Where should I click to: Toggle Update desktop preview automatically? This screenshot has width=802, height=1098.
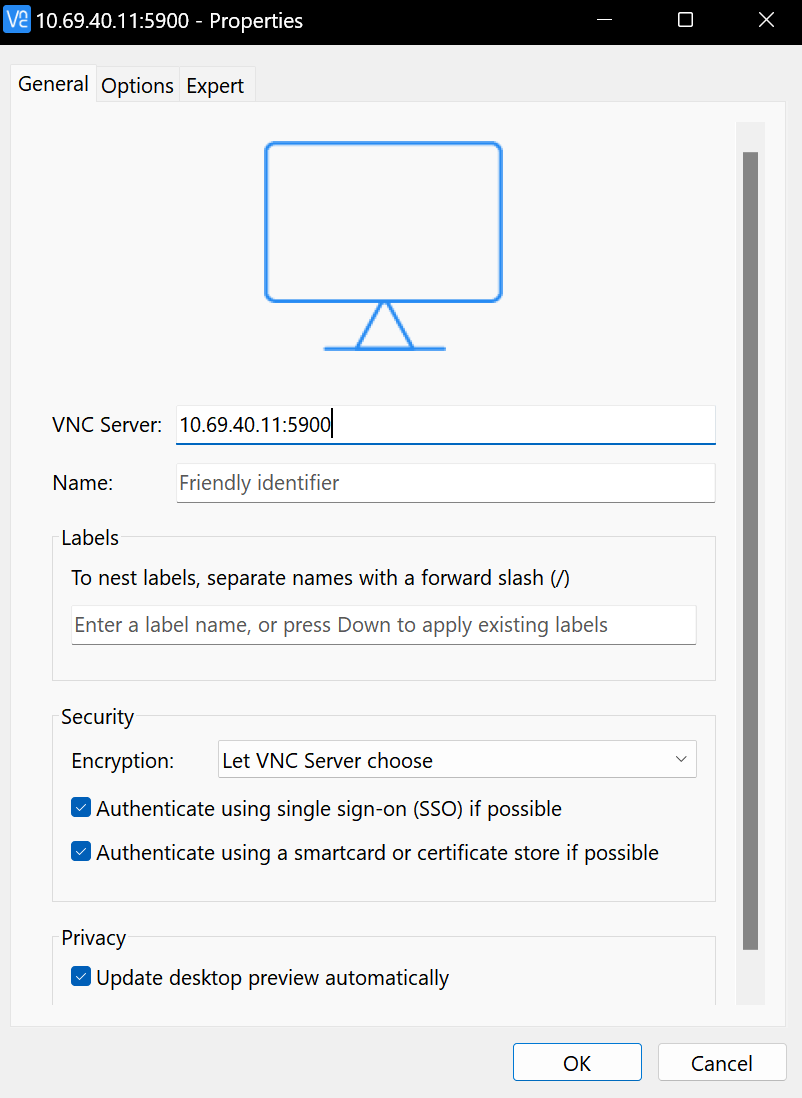tap(81, 976)
